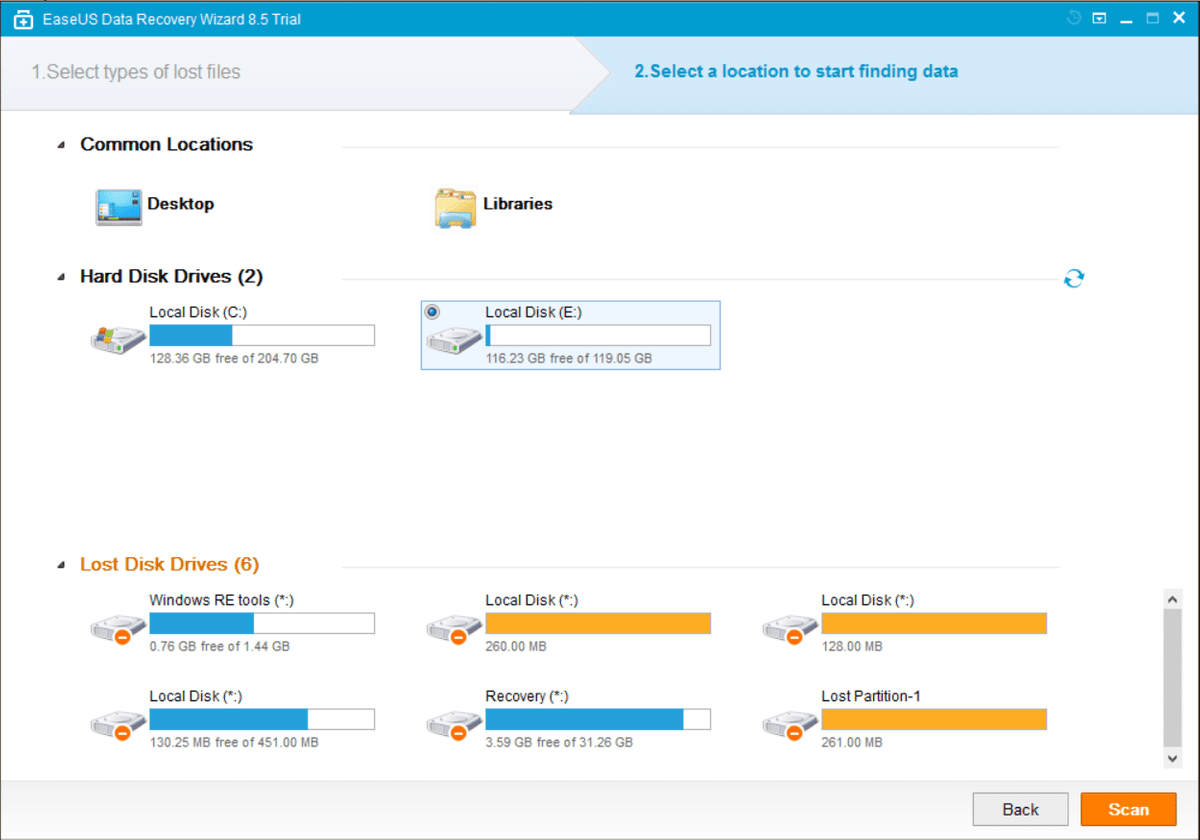The height and width of the screenshot is (840, 1200).
Task: Click the lost drives scrollbar down arrow
Action: point(1174,759)
